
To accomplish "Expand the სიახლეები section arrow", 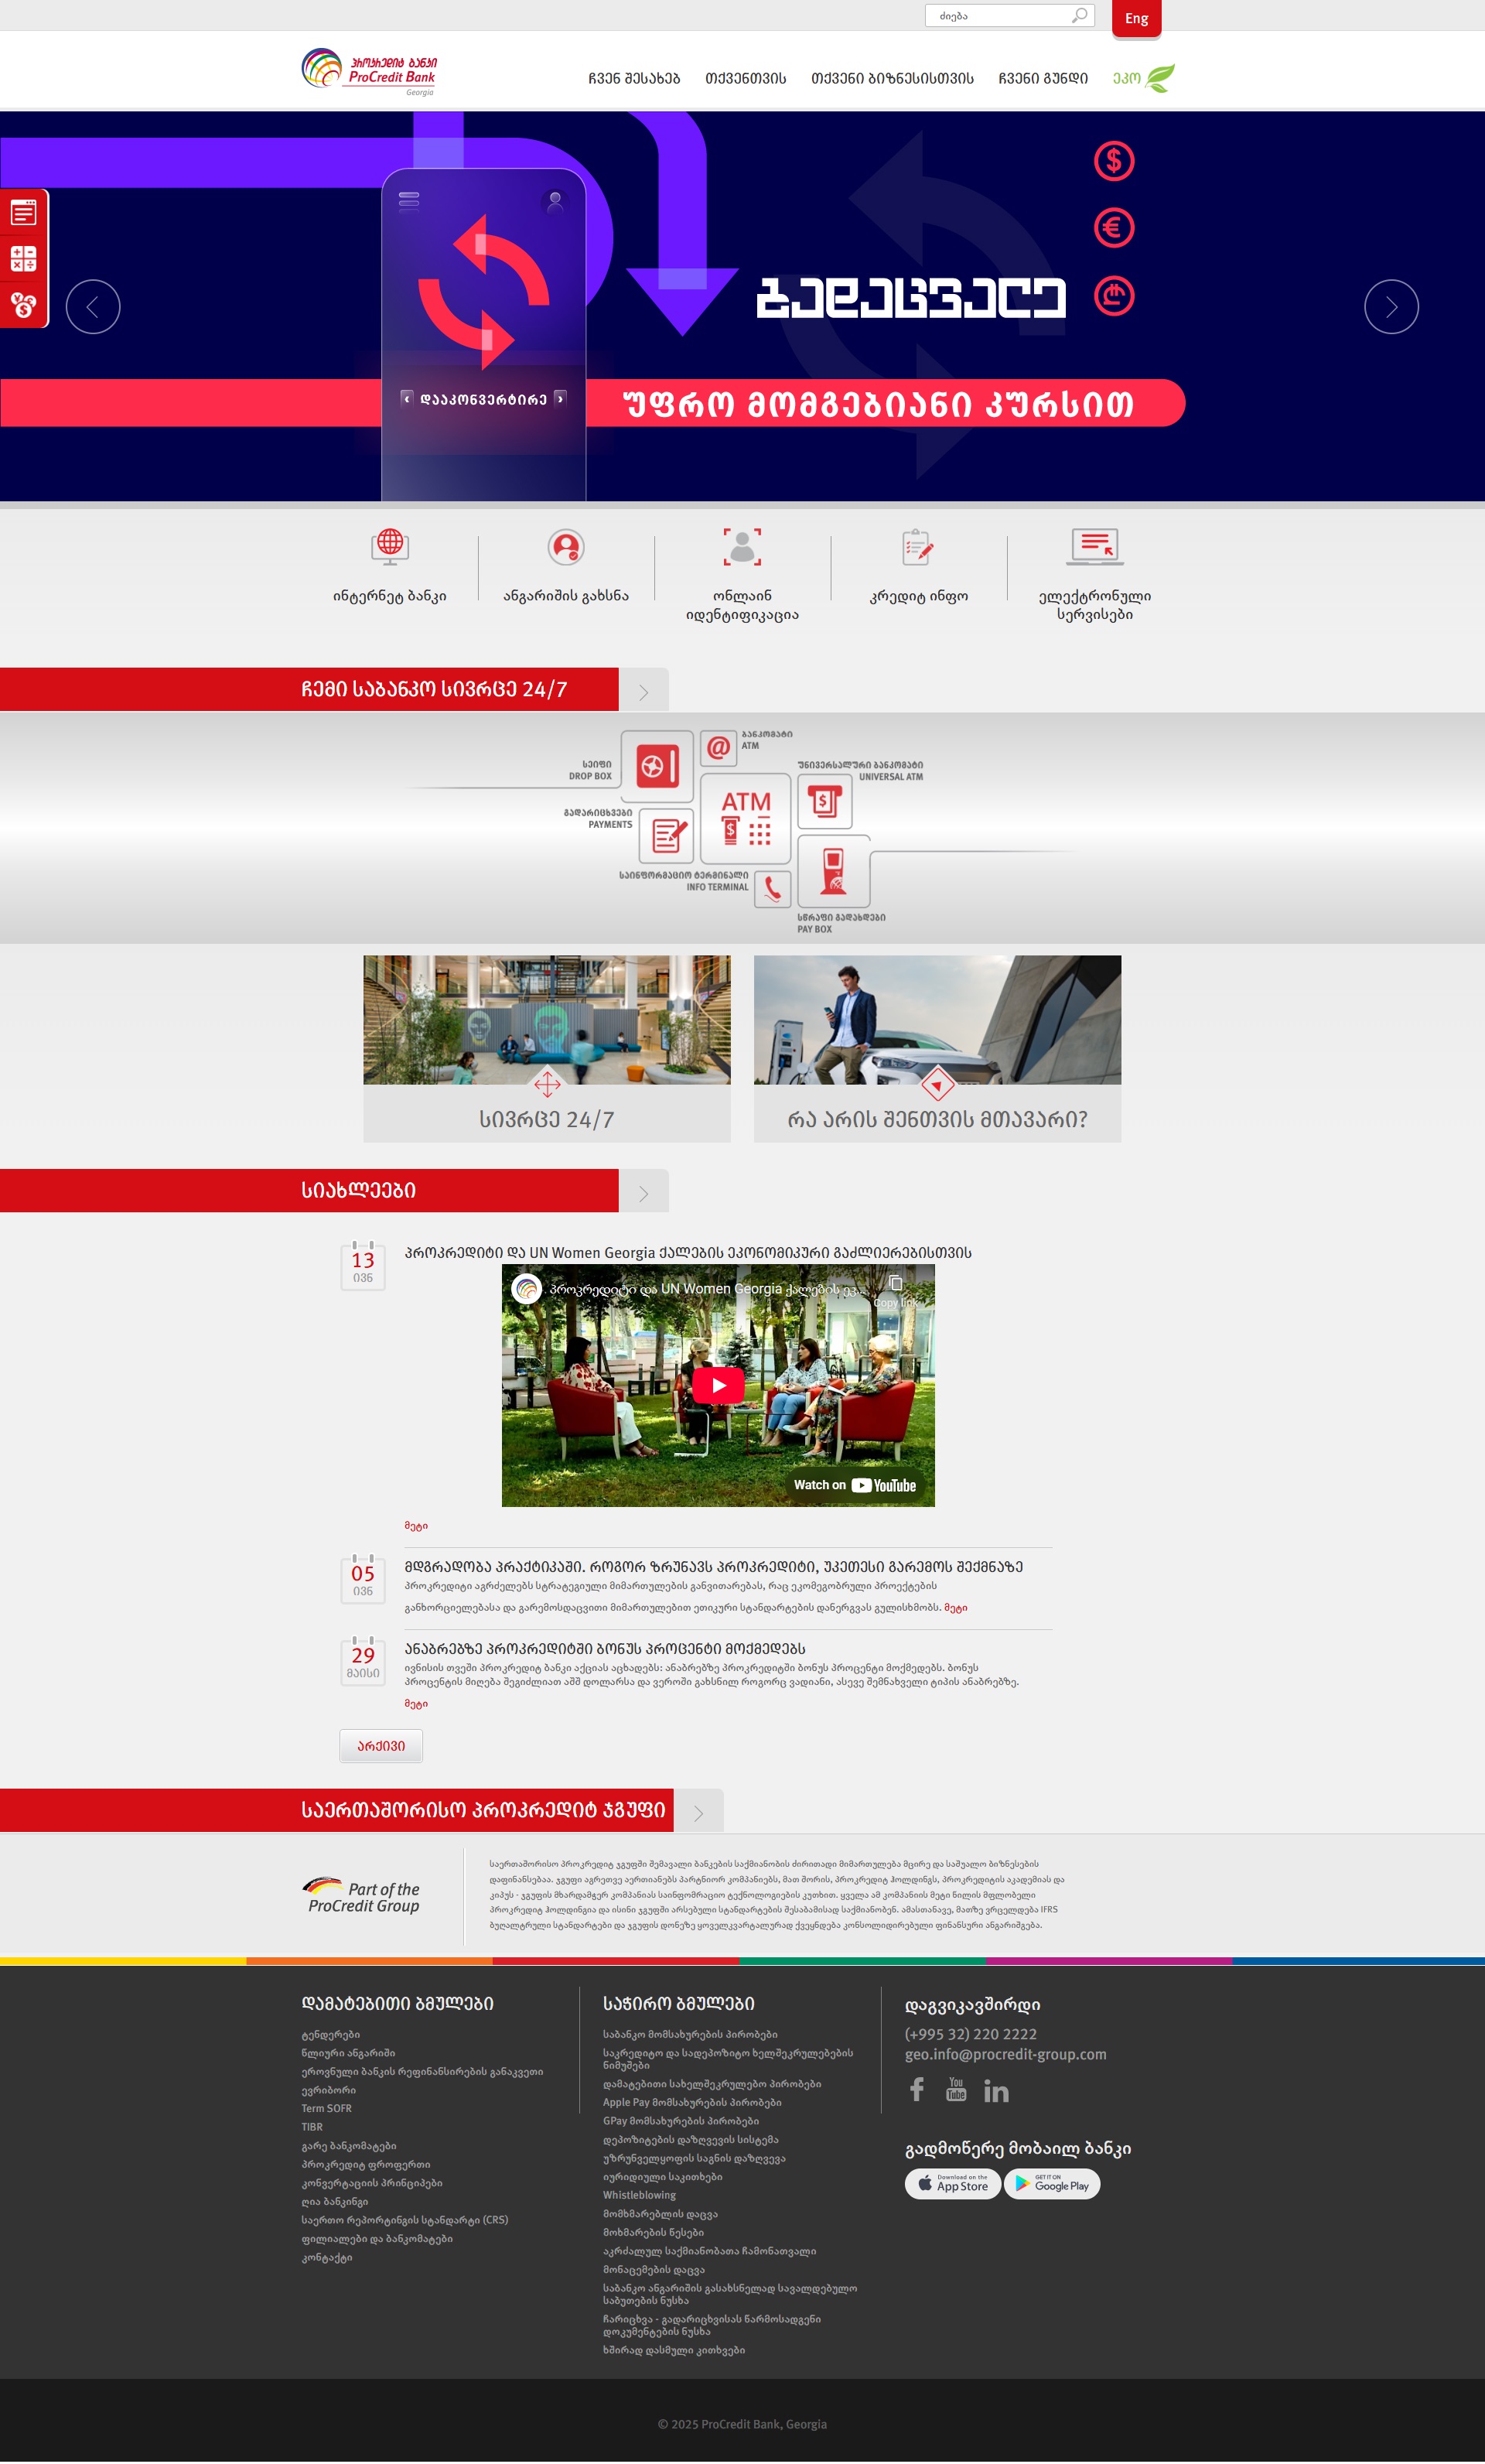I will [x=644, y=1193].
